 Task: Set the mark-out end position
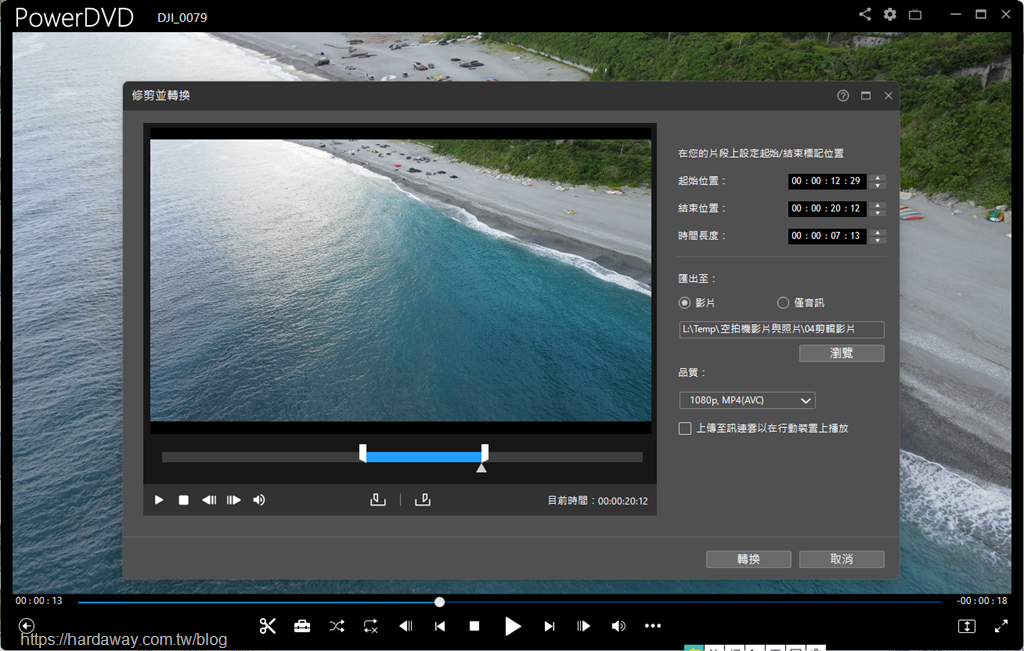[423, 500]
